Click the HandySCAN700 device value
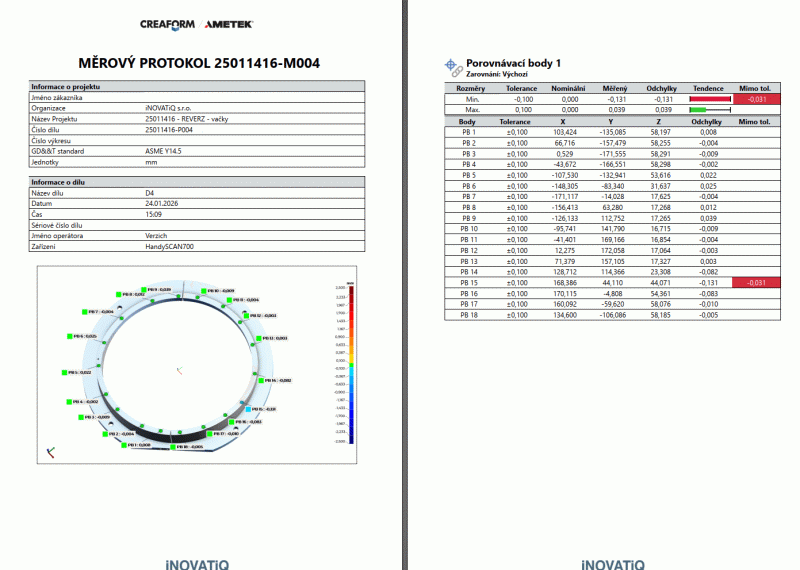The height and width of the screenshot is (570, 800). [x=172, y=246]
